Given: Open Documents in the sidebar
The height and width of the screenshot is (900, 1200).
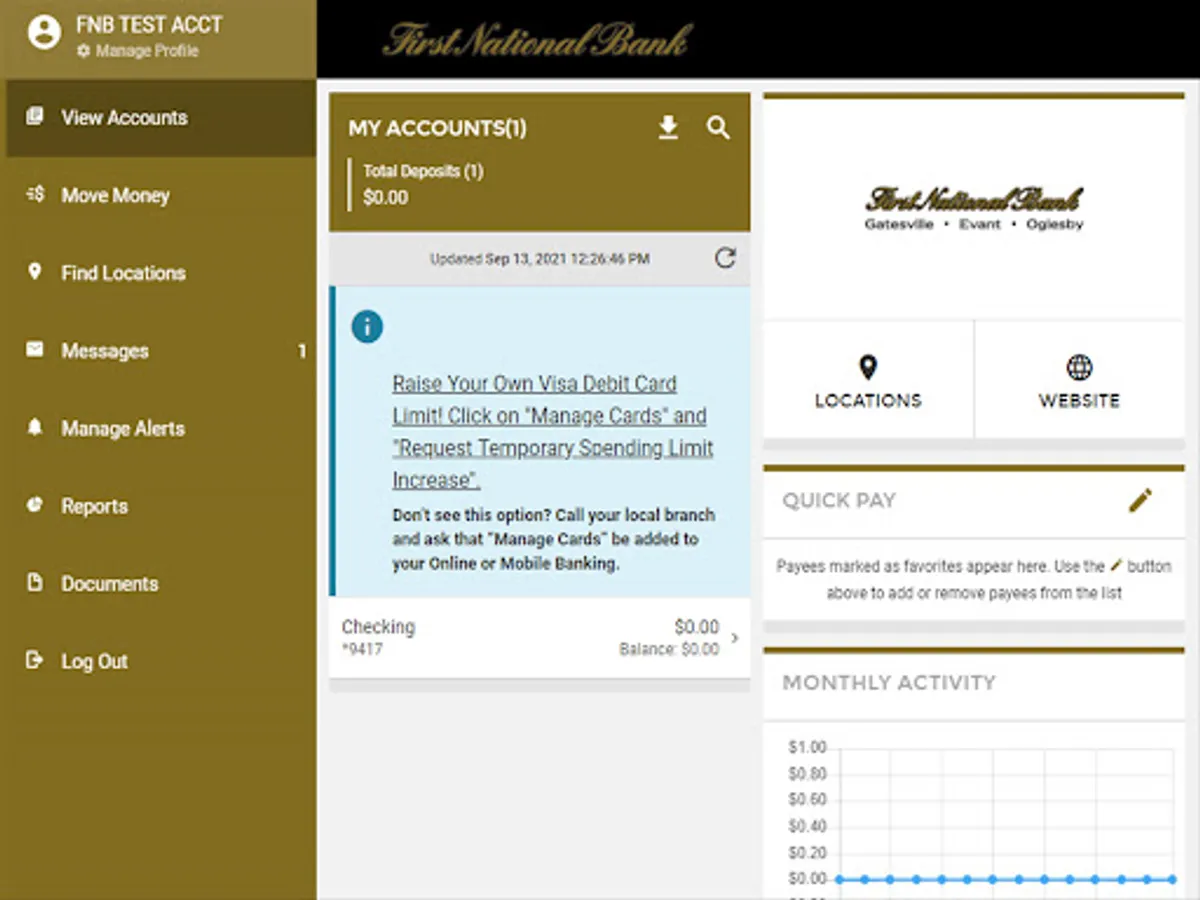Looking at the screenshot, I should point(161,583).
